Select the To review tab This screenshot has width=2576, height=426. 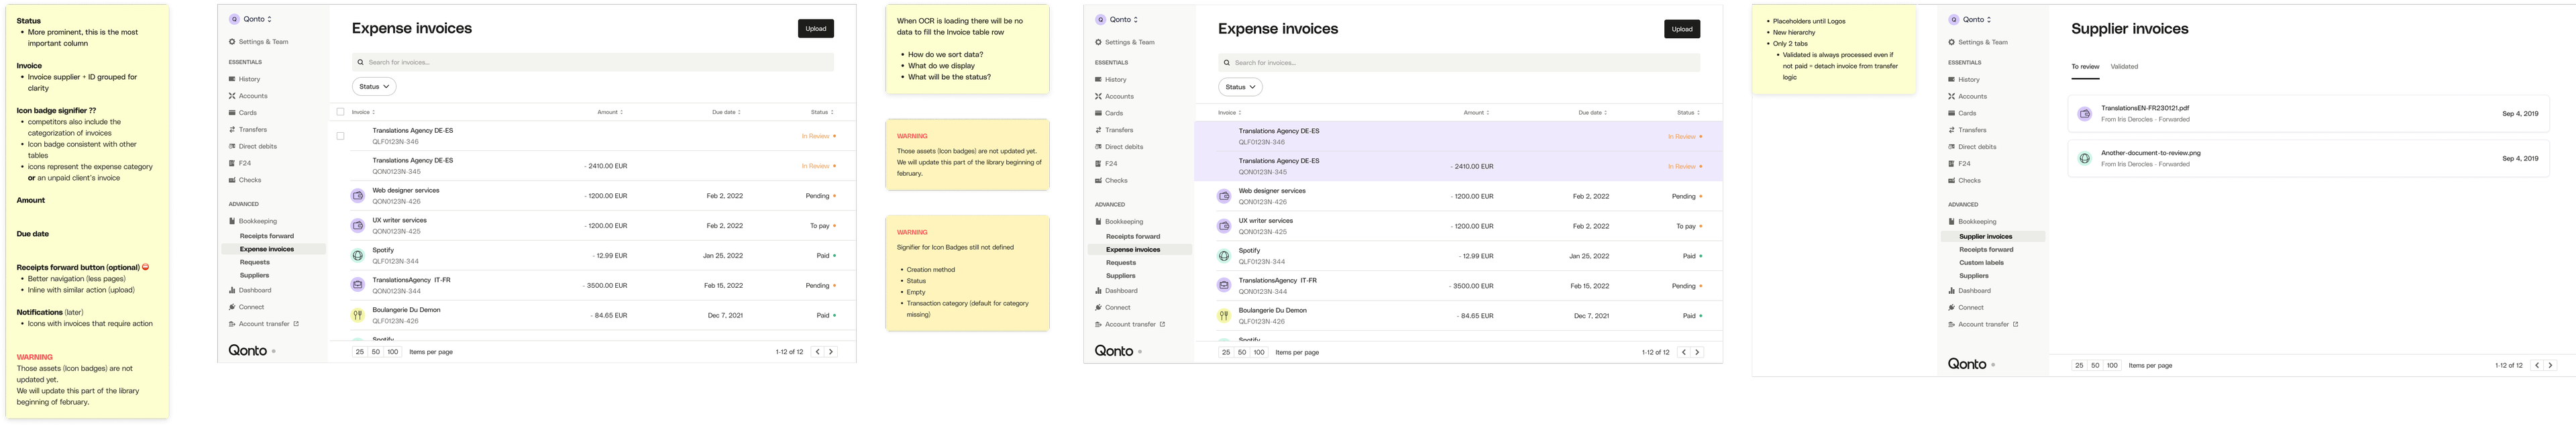[x=2085, y=67]
